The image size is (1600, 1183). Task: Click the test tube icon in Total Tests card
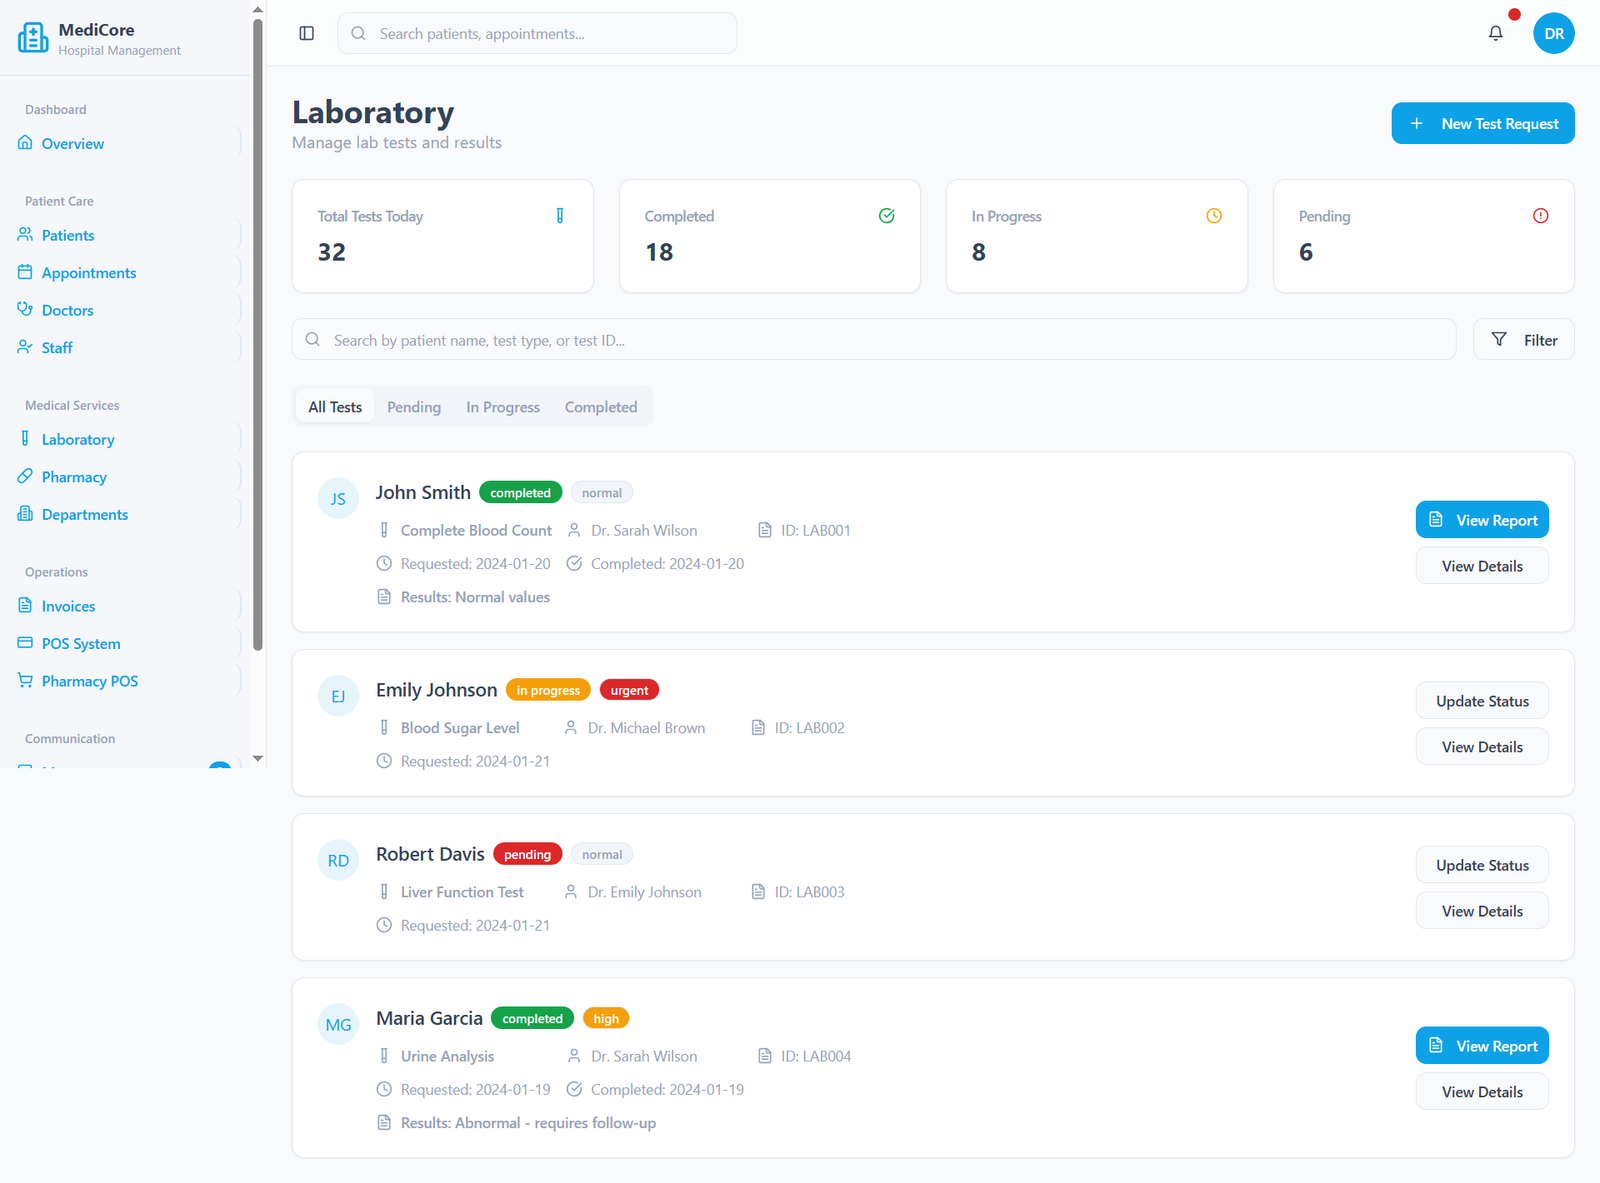(560, 216)
